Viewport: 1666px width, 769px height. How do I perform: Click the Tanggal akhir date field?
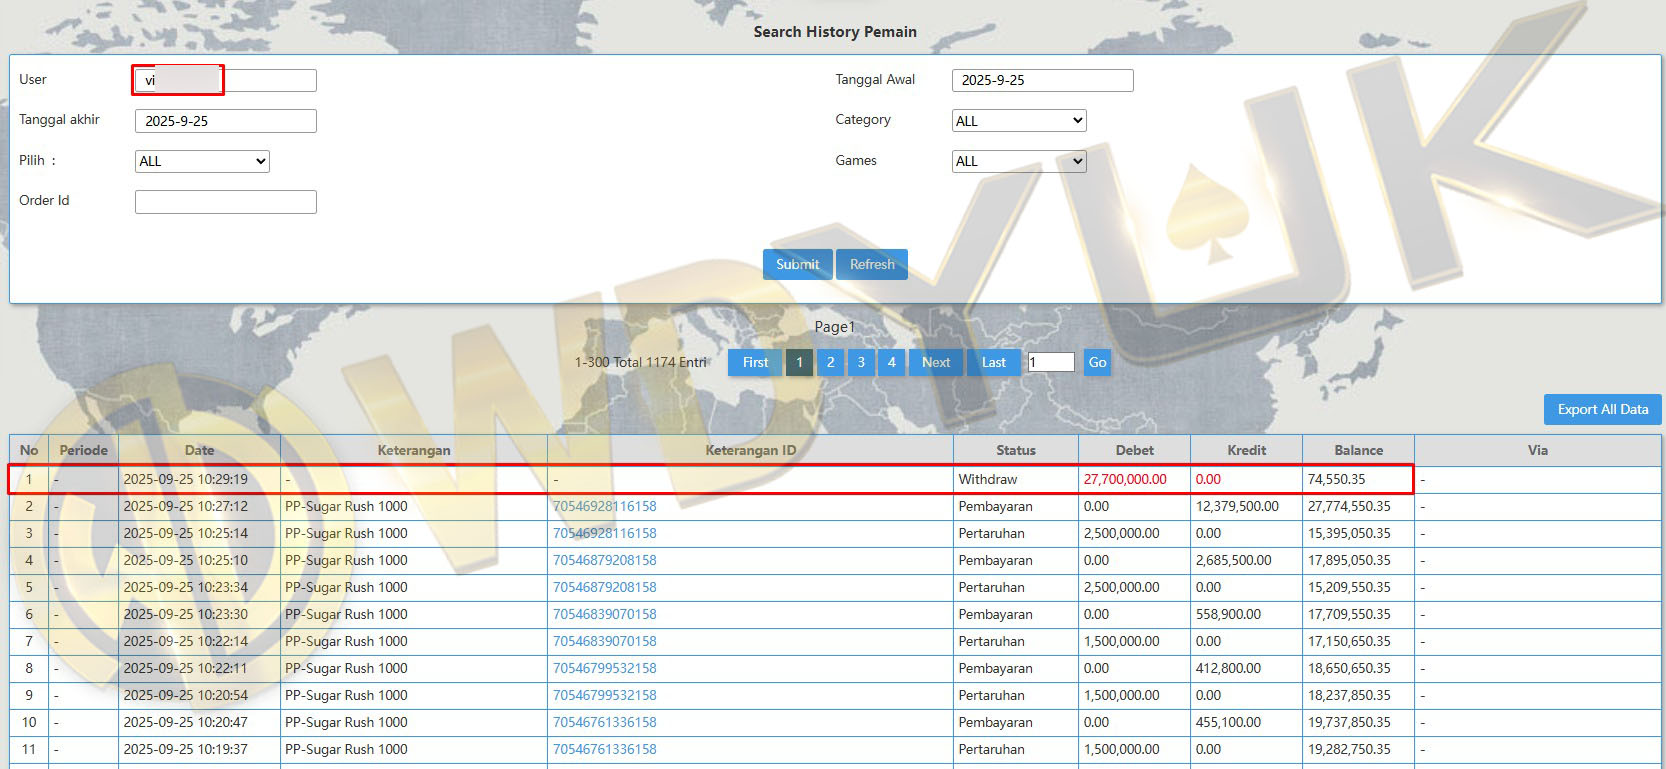click(225, 121)
